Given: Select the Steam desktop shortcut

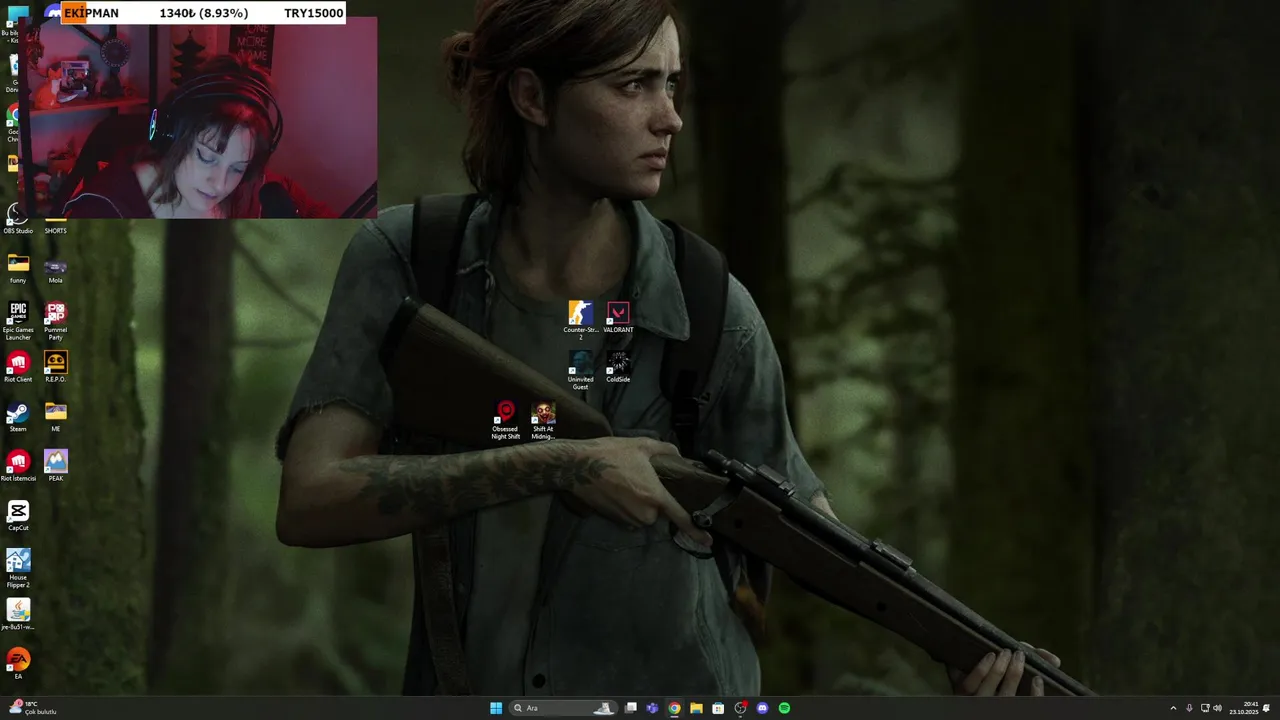Looking at the screenshot, I should 18,417.
